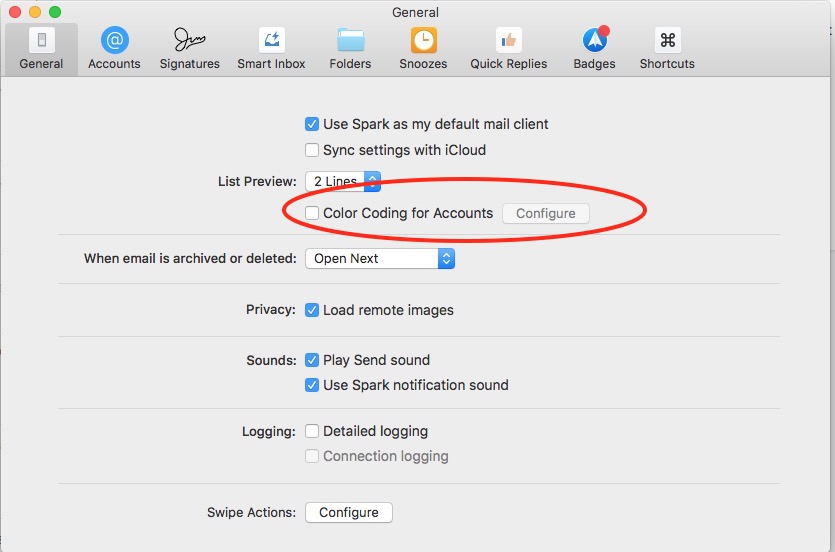Click the Privacy: label
835x552 pixels.
pos(271,310)
